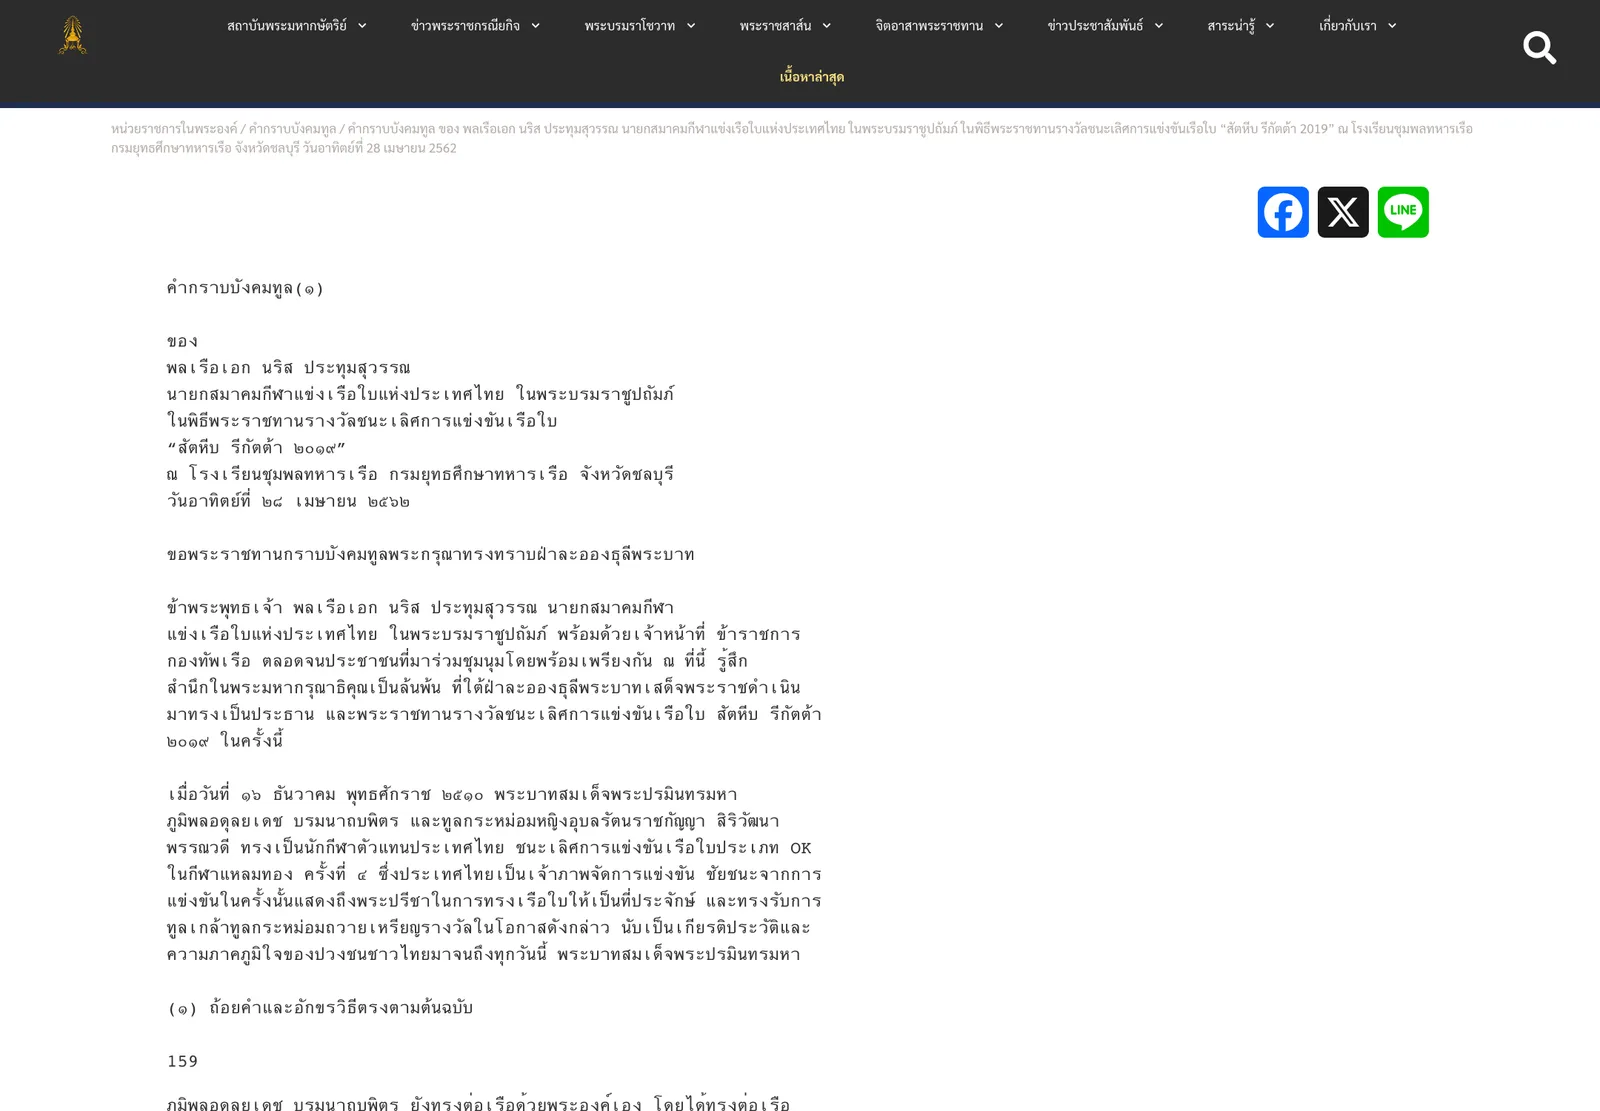Share the page on X
Viewport: 1600px width, 1111px height.
(1343, 212)
